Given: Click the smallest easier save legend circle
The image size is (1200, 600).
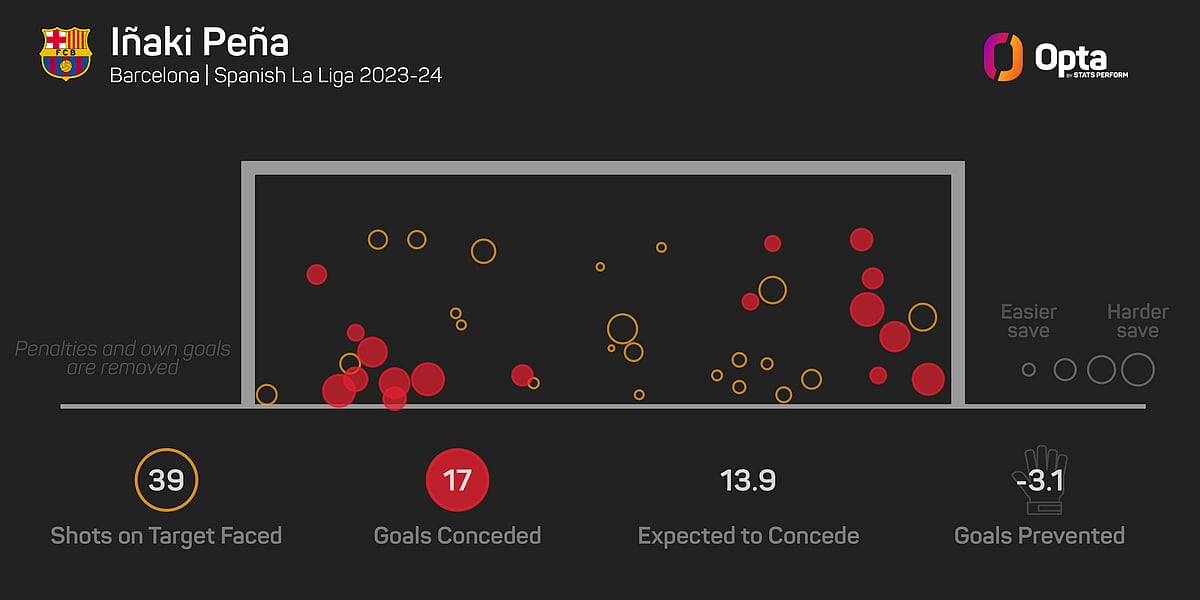Looking at the screenshot, I should [1029, 370].
